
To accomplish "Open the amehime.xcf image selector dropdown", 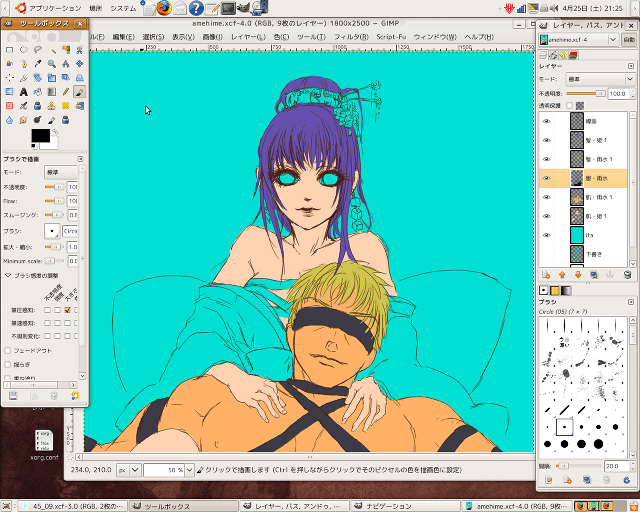I will (x=578, y=40).
